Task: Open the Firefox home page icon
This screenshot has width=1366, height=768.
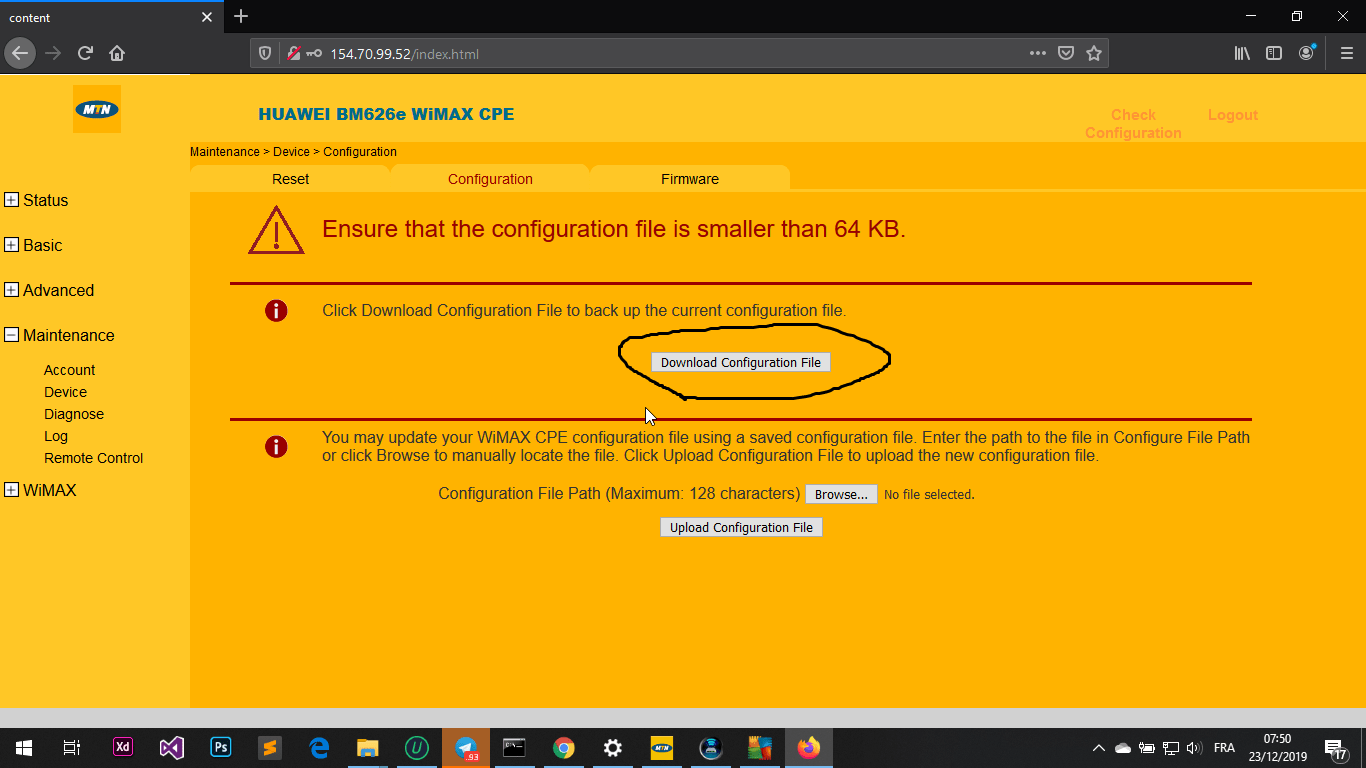Action: [x=117, y=53]
